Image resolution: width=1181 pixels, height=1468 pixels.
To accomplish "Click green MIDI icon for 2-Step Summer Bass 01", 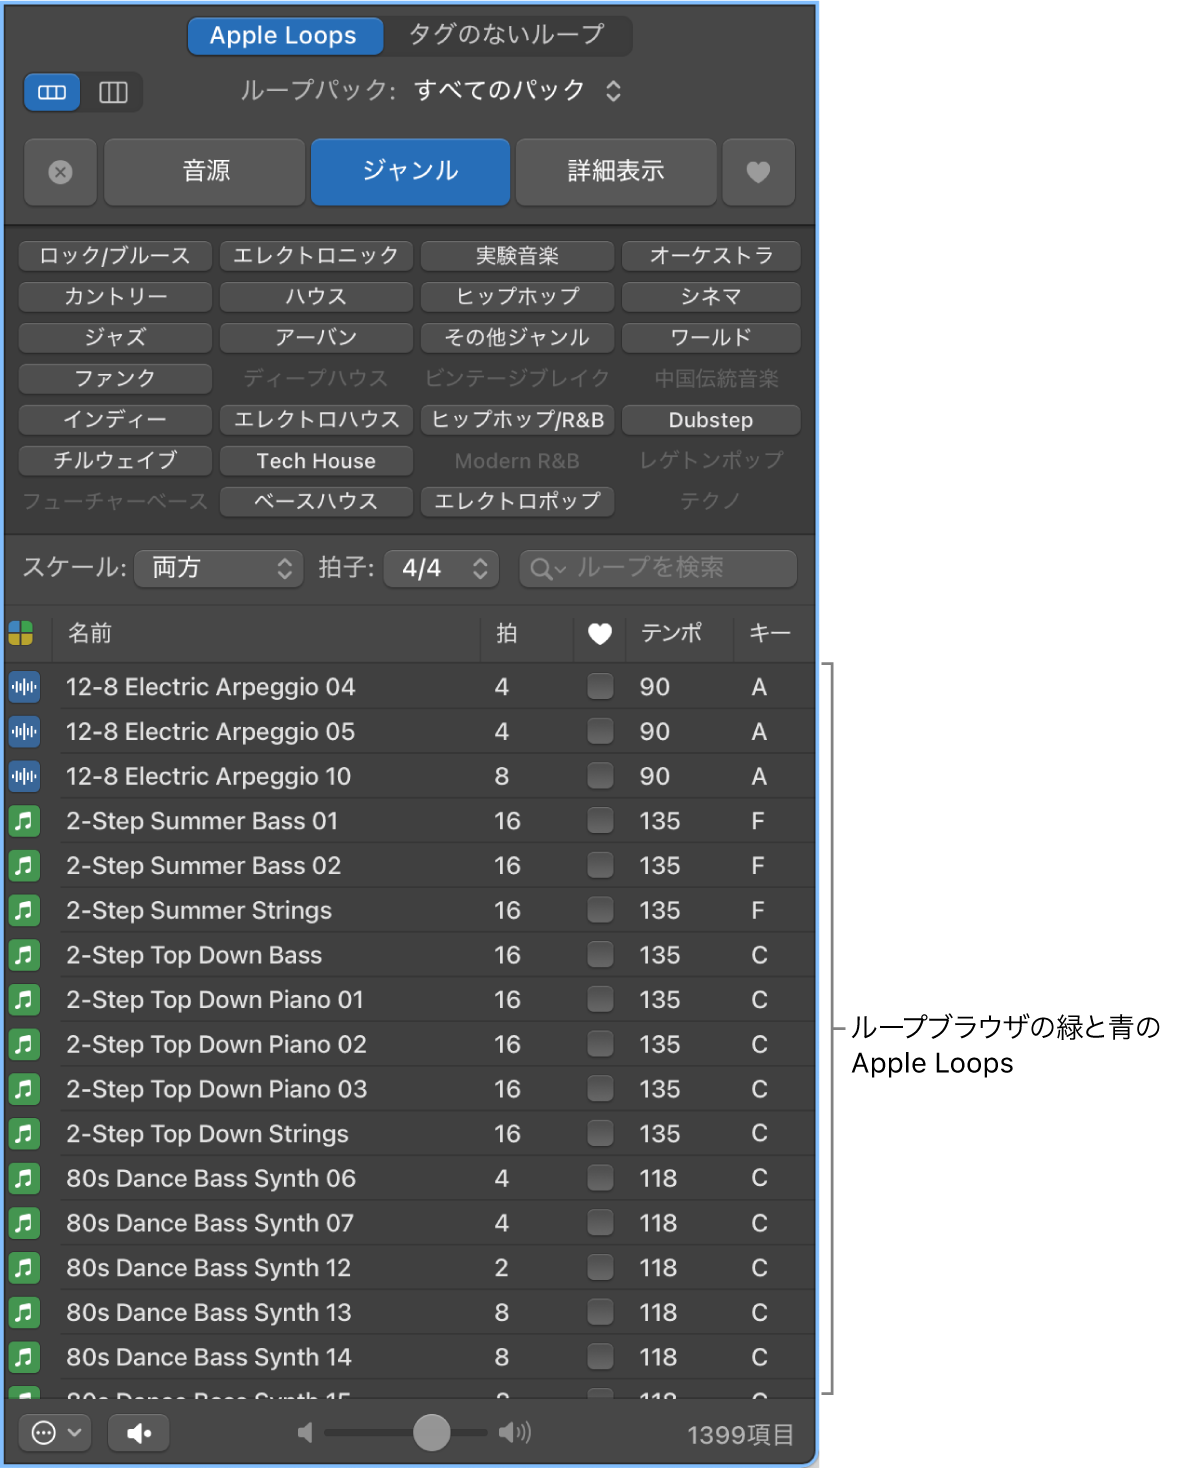I will pyautogui.click(x=24, y=821).
